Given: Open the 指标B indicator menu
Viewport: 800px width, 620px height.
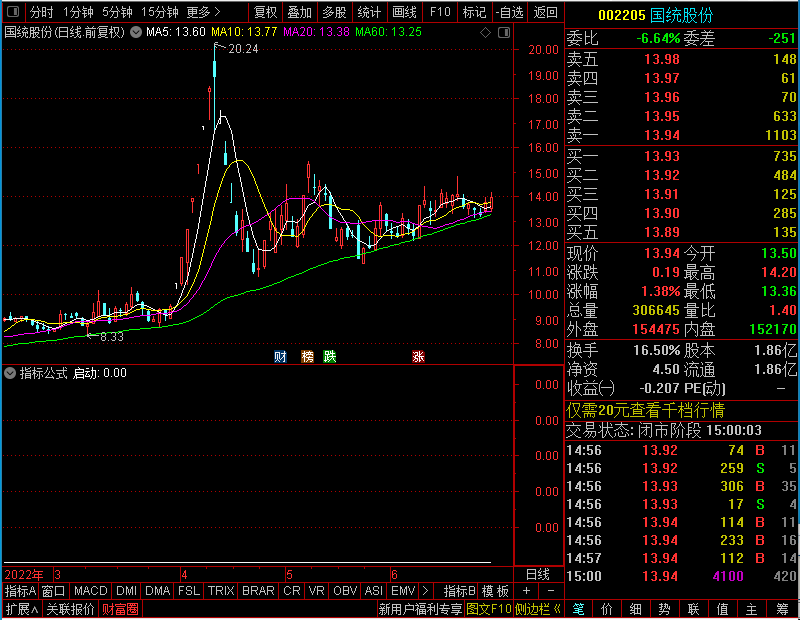Looking at the screenshot, I should pyautogui.click(x=460, y=591).
